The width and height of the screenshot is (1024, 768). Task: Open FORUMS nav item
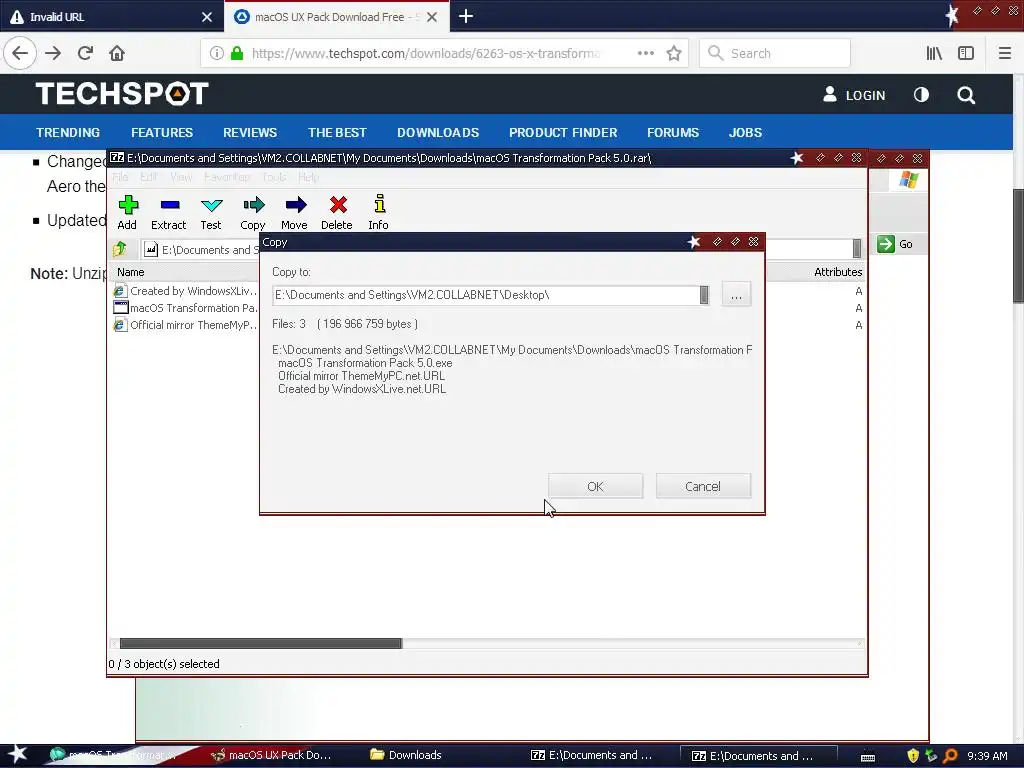click(673, 133)
